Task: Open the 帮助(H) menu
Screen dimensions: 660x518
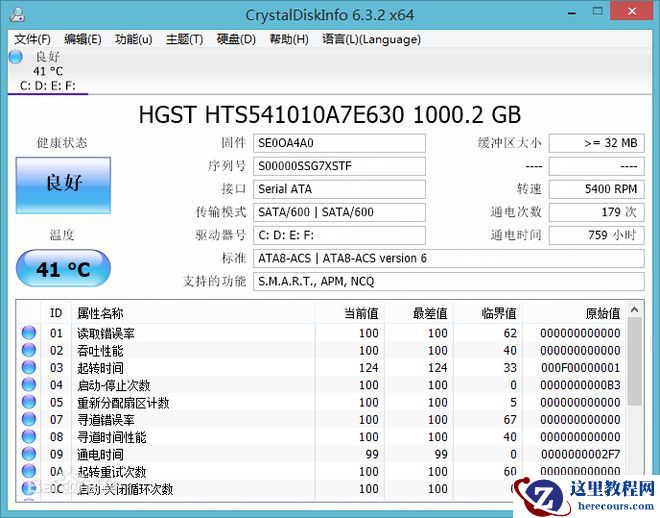Action: coord(289,40)
